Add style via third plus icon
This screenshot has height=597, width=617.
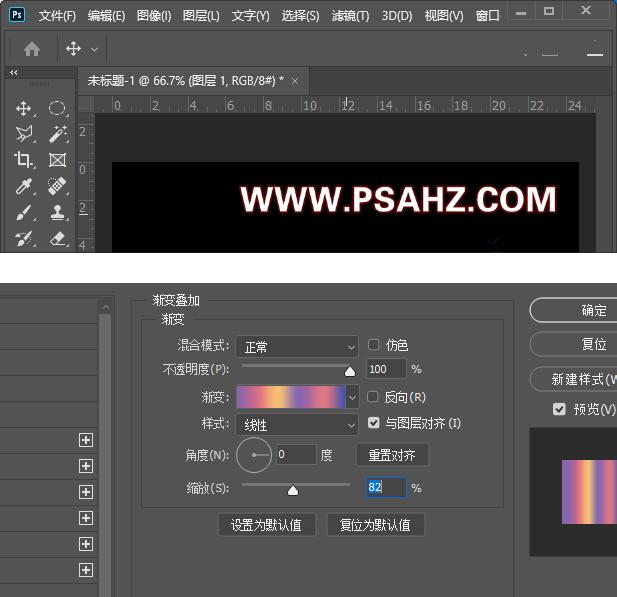click(86, 492)
